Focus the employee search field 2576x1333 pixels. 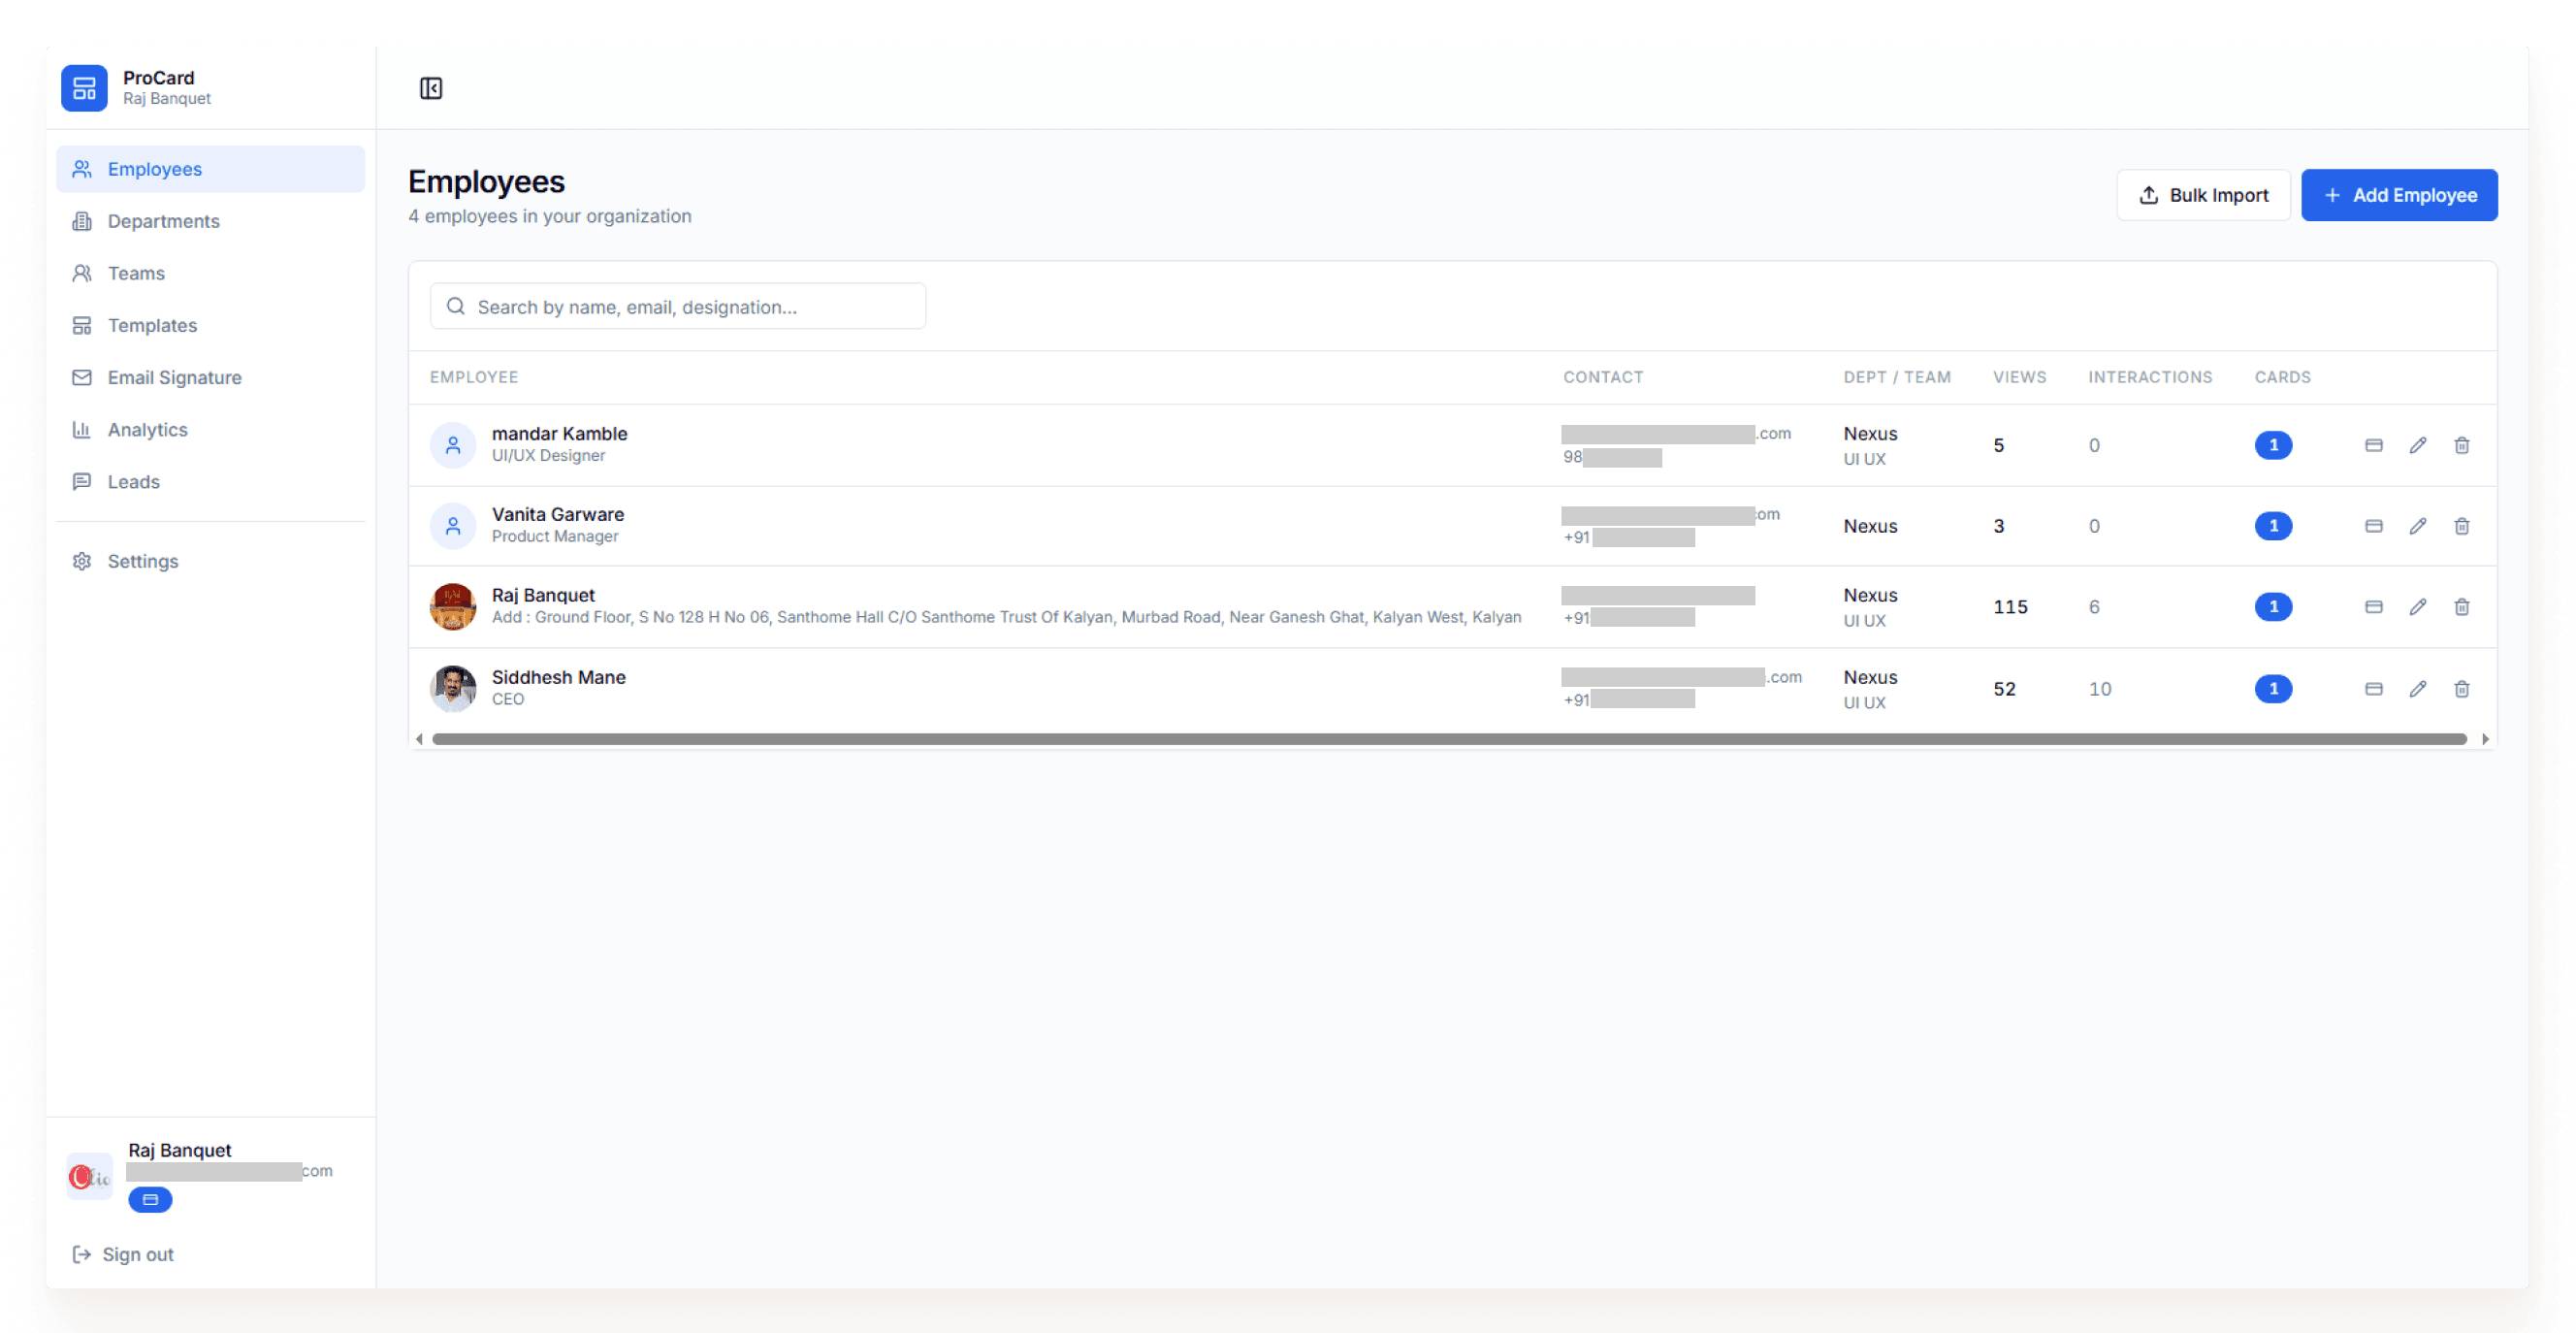(x=677, y=306)
